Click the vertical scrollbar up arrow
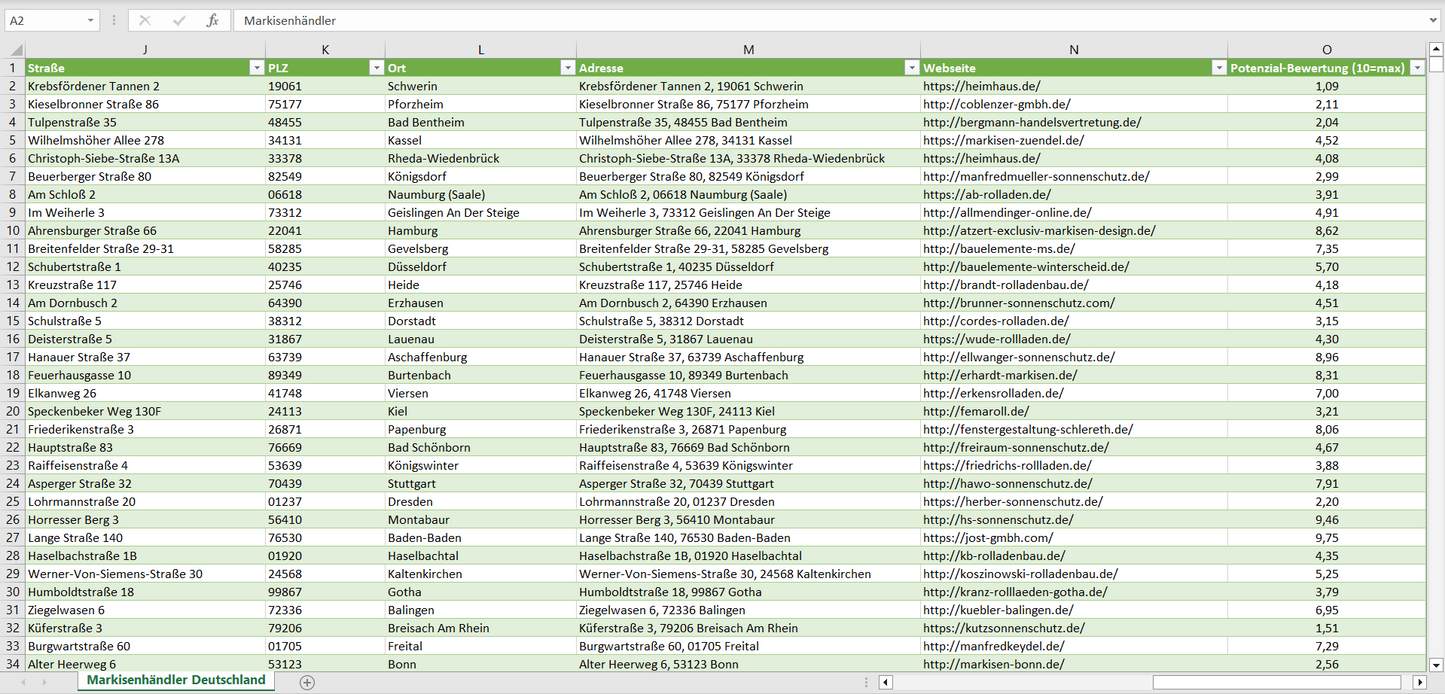The height and width of the screenshot is (694, 1445). point(1436,49)
